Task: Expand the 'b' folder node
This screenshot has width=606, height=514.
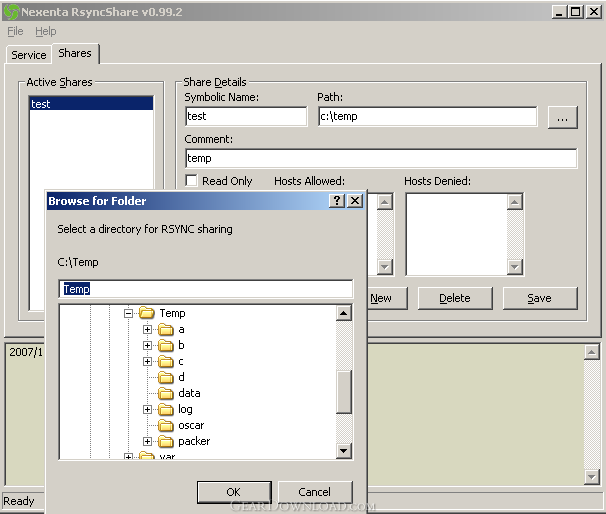Action: coord(147,346)
